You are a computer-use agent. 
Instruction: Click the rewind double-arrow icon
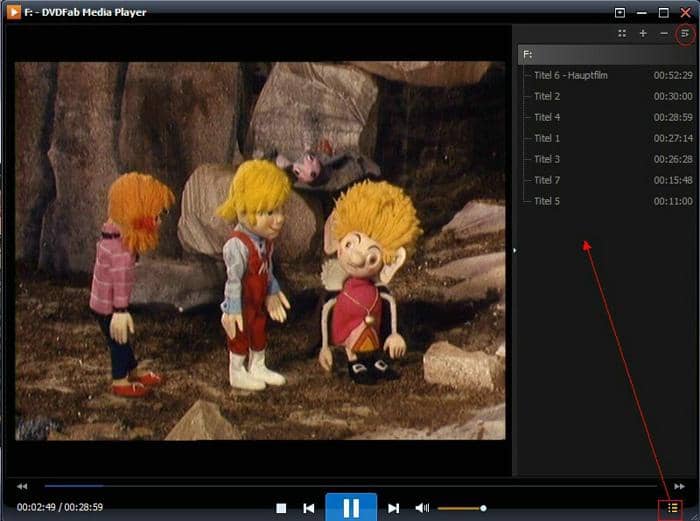[22, 486]
